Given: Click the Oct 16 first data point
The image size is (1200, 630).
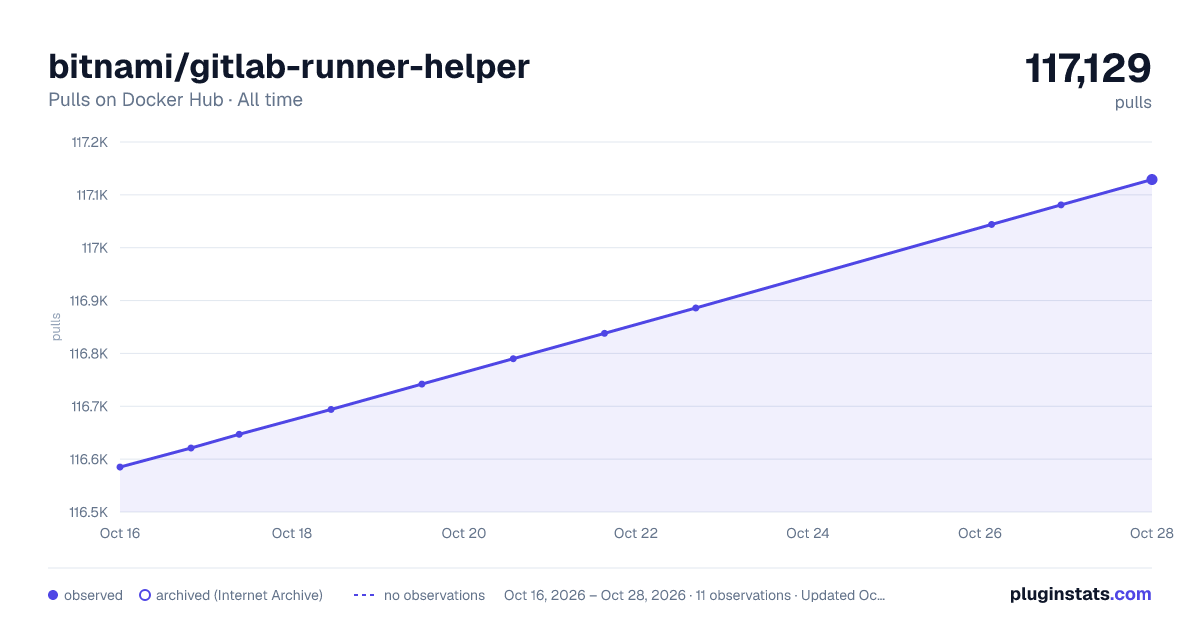Looking at the screenshot, I should point(120,467).
